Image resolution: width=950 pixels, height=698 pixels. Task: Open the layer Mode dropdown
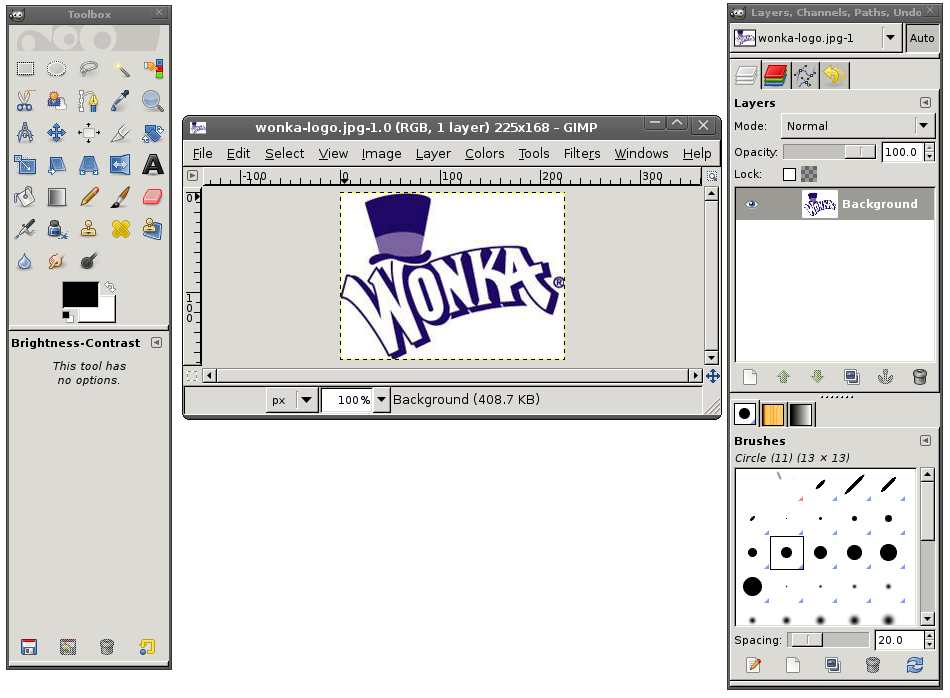click(x=857, y=126)
